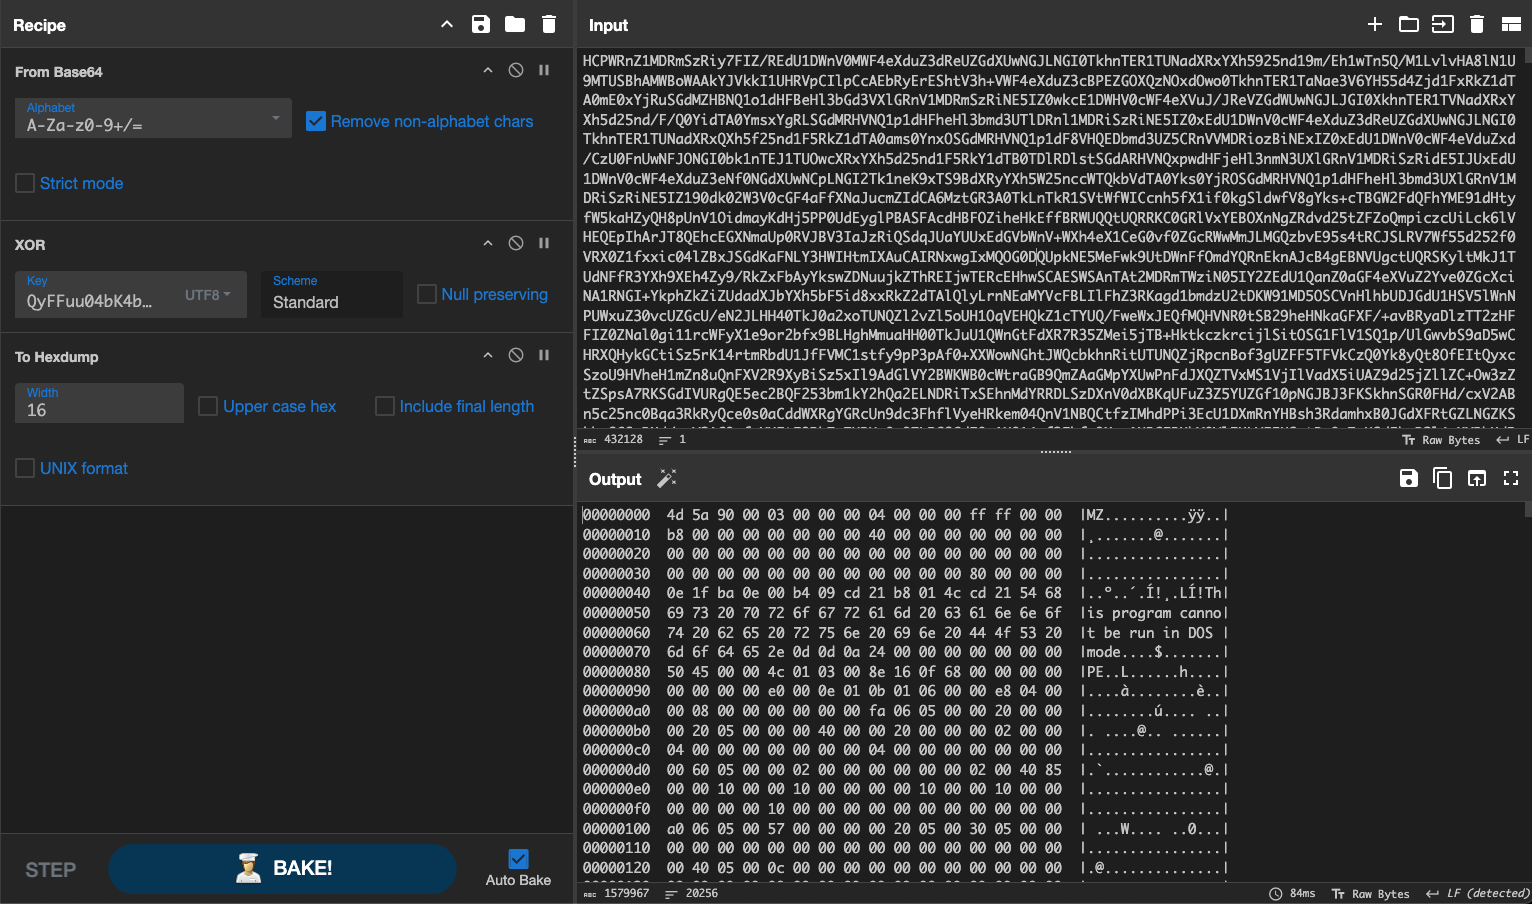The image size is (1532, 904).
Task: Pause at the XOR operation breakpoint
Action: (x=544, y=243)
